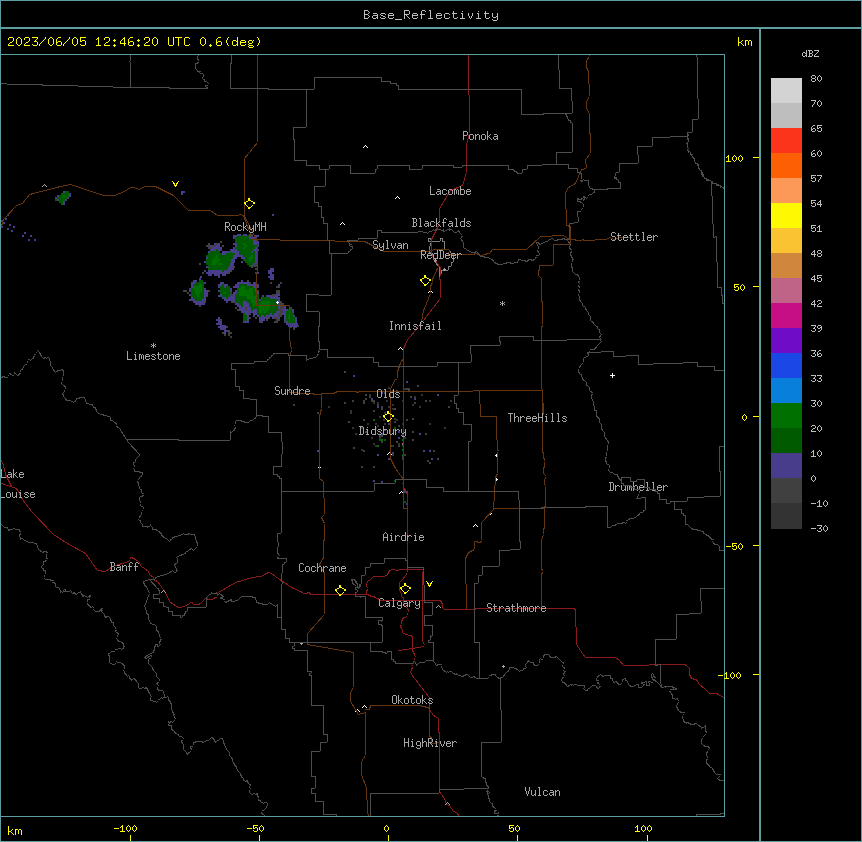Click the yellow diamond marker below Cochrane
This screenshot has width=862, height=842.
pyautogui.click(x=340, y=590)
